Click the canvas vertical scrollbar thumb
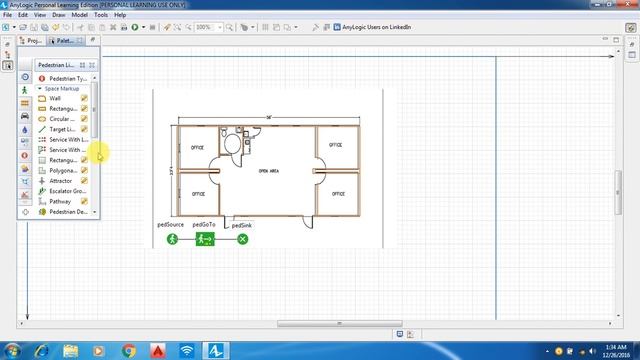This screenshot has width=640, height=360. pos(618,192)
